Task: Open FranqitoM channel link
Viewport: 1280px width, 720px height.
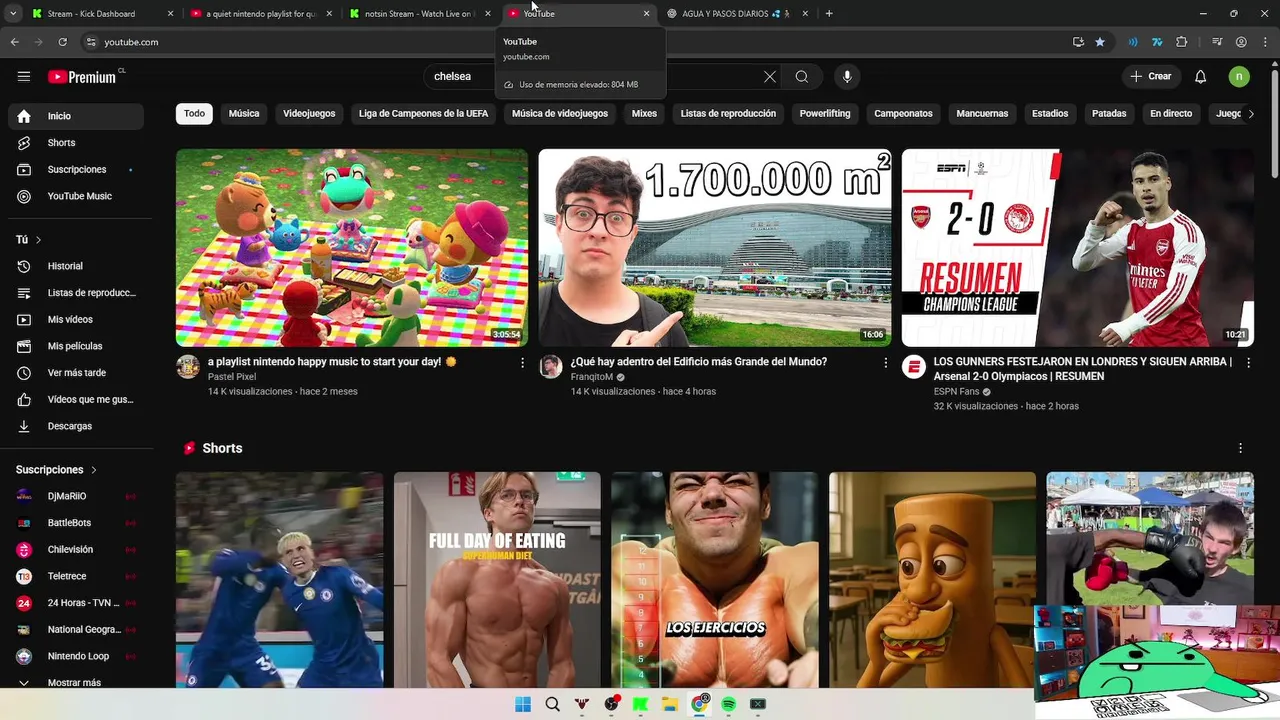Action: pyautogui.click(x=592, y=377)
